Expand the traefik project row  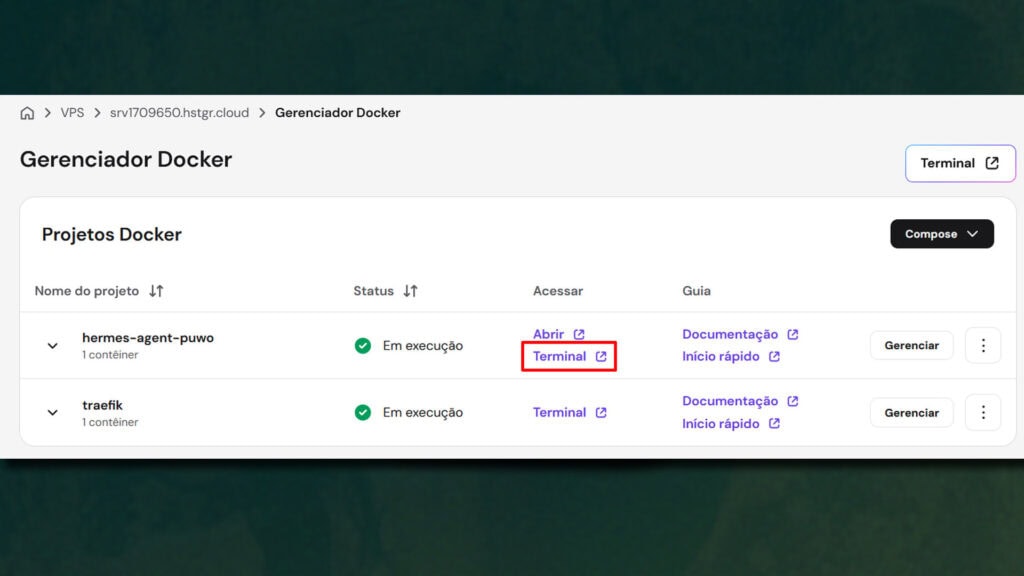point(52,413)
